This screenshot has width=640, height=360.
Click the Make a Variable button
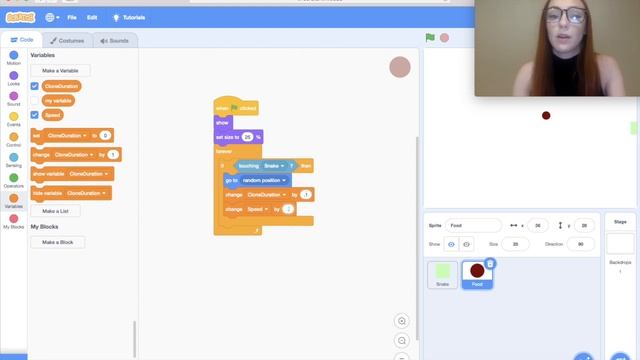60,71
